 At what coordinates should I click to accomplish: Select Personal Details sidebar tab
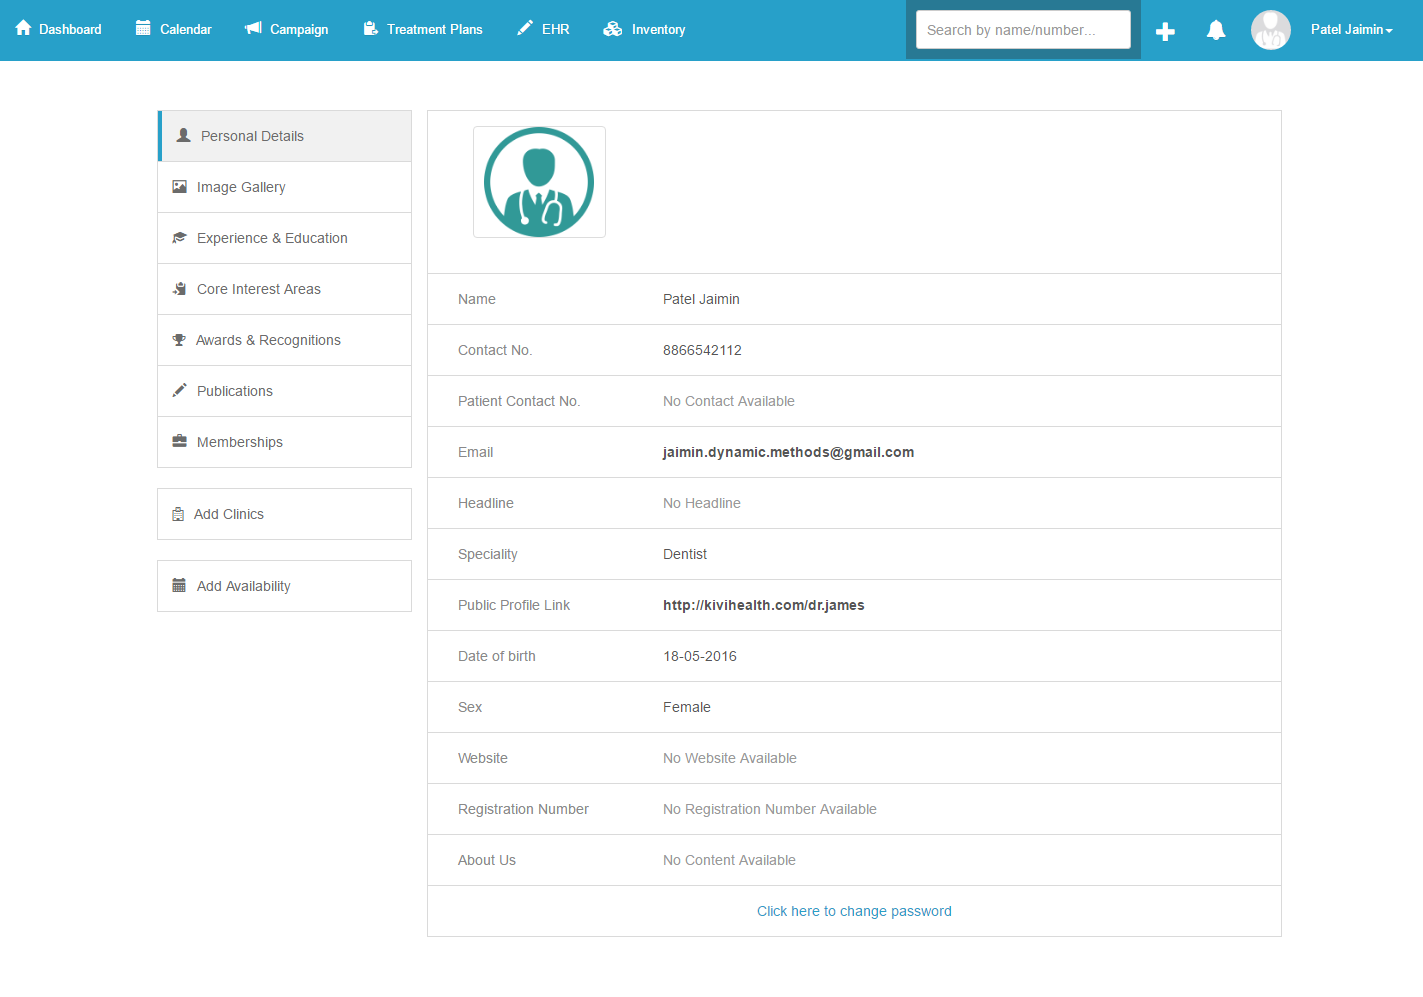(x=285, y=136)
